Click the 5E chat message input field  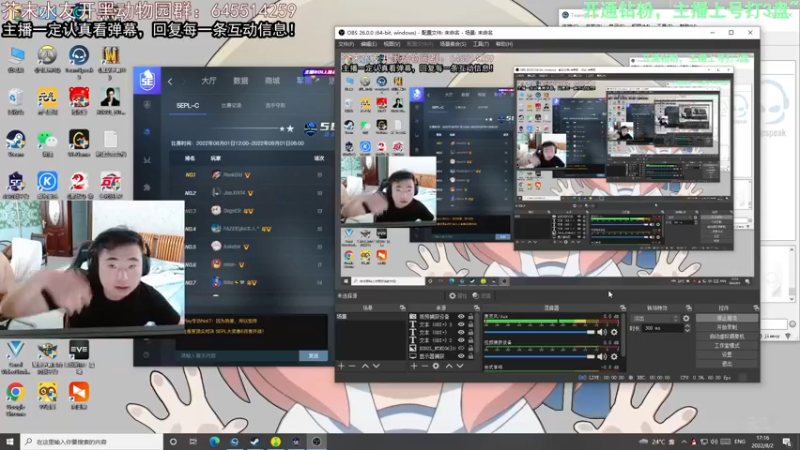pyautogui.click(x=237, y=356)
